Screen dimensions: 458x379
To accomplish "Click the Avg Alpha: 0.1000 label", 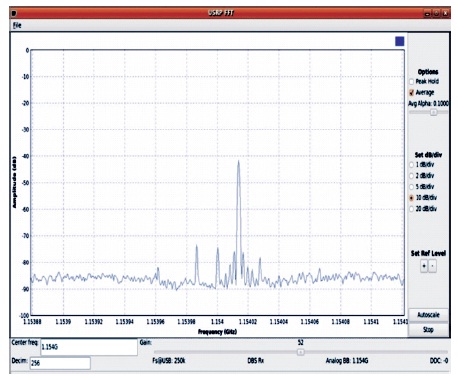I will tap(428, 104).
